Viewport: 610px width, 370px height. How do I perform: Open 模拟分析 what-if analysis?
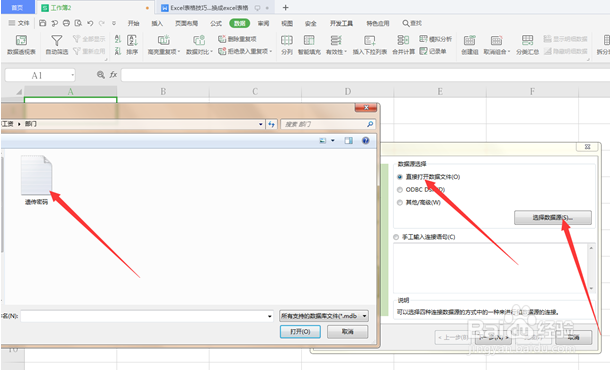coord(436,39)
